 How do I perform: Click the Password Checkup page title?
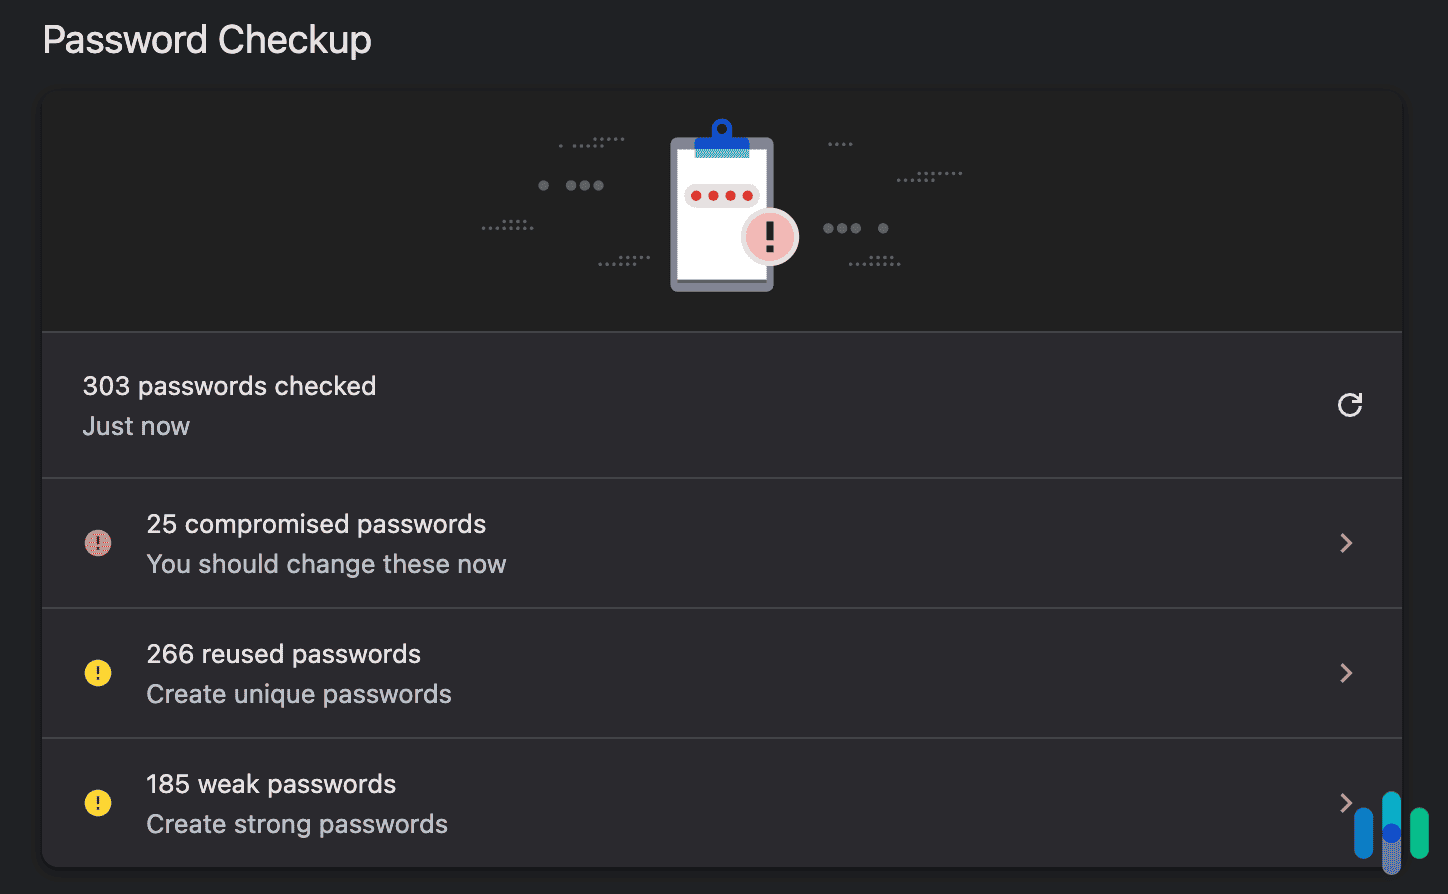click(x=207, y=40)
